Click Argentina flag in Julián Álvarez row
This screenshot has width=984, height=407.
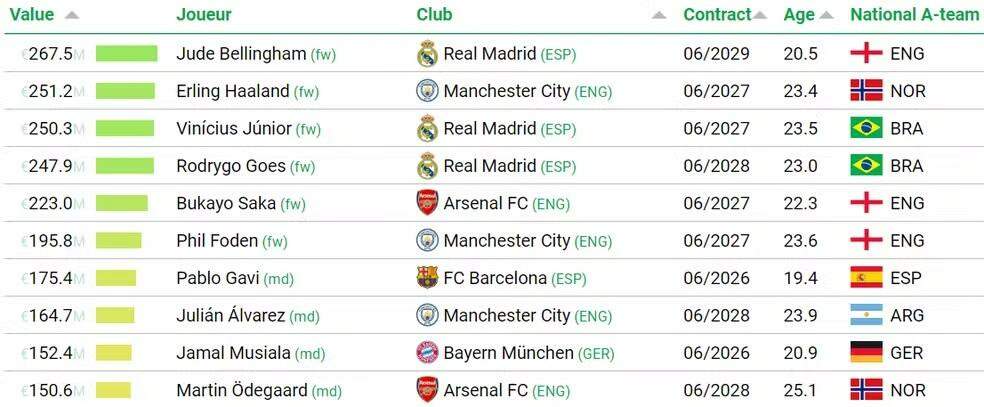point(866,316)
